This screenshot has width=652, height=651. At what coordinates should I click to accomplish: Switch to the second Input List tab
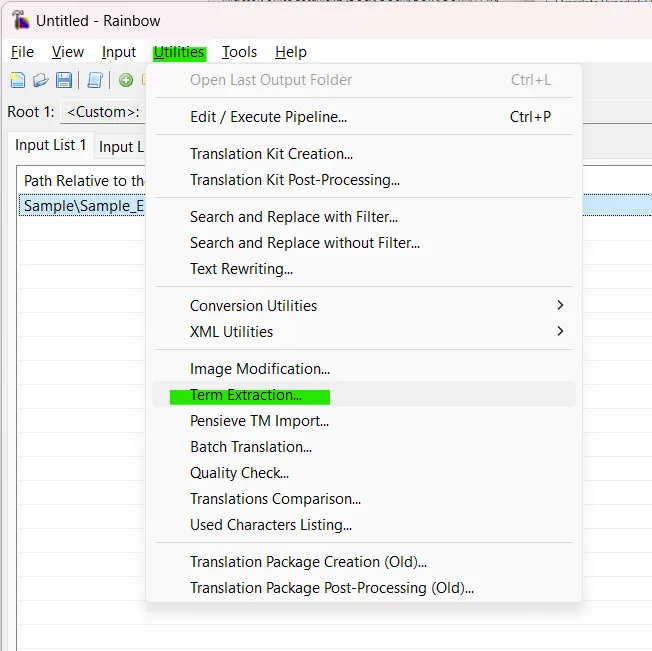[x=121, y=147]
